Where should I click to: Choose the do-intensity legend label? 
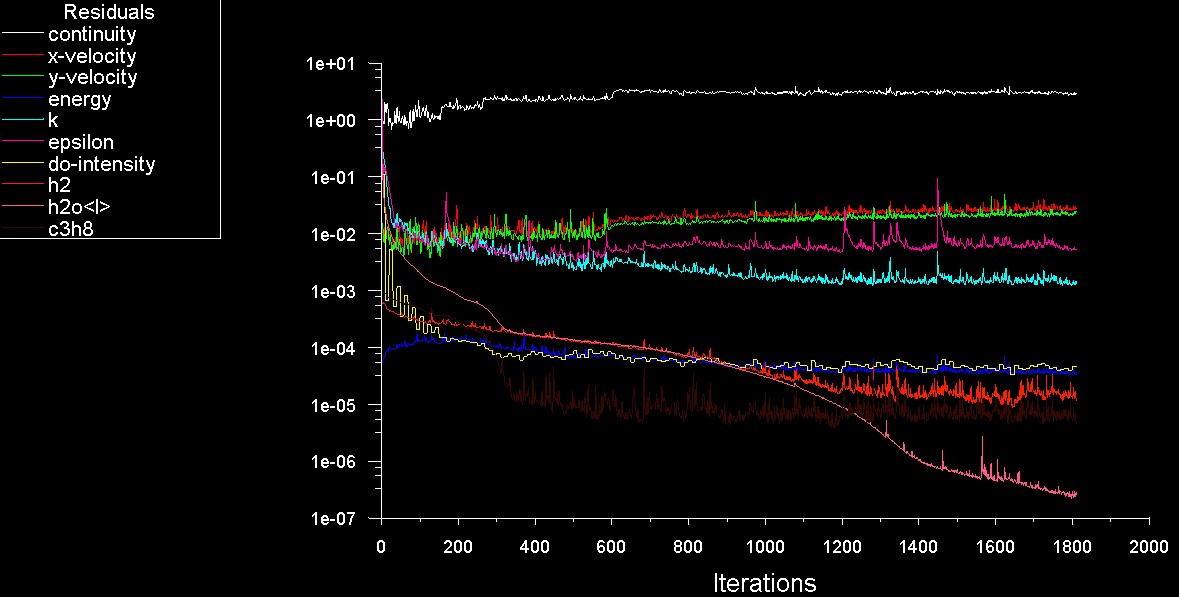[101, 164]
